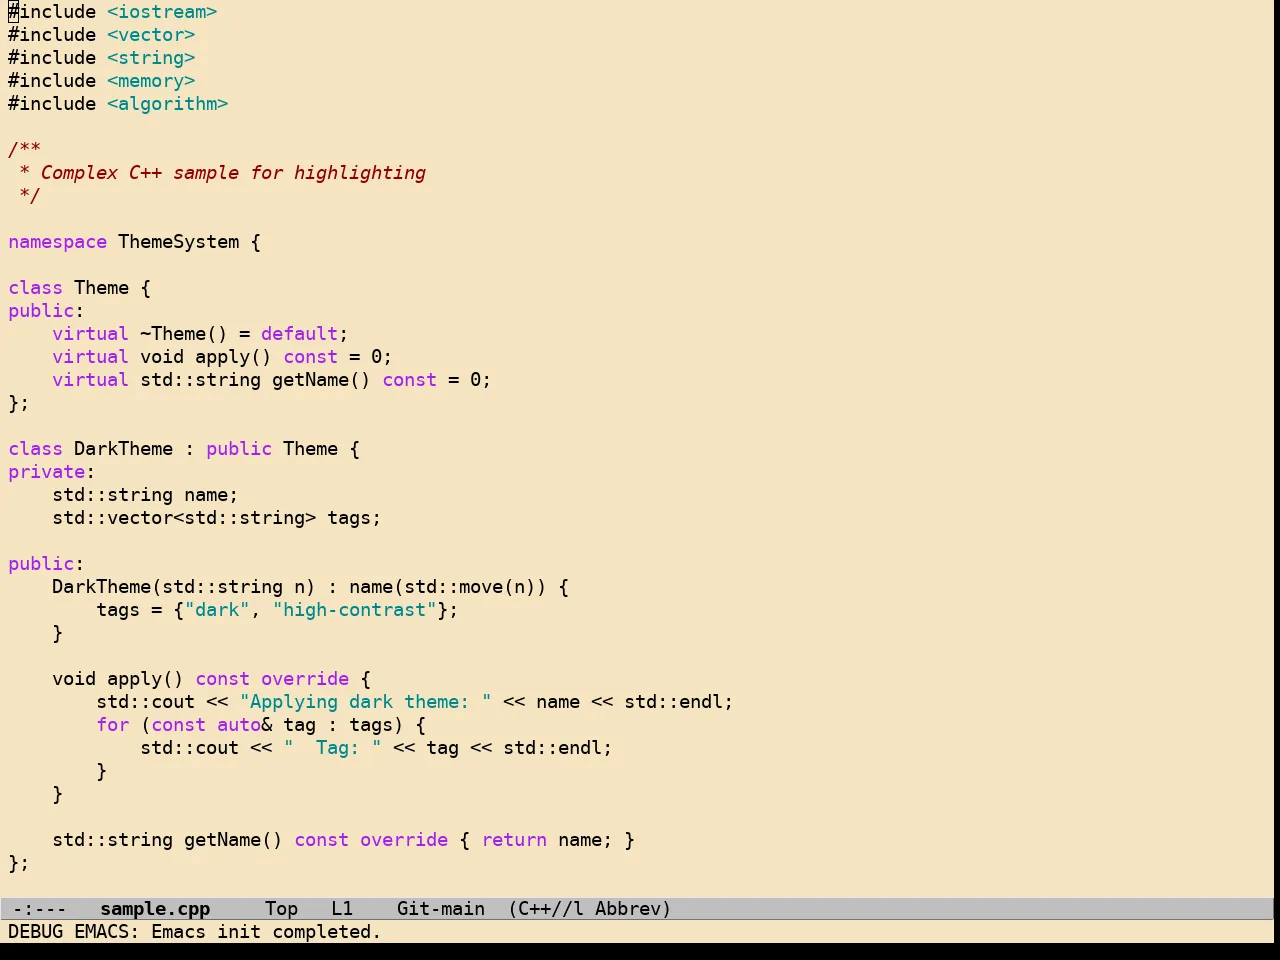Screen dimensions: 1280x960
Task: Click 'name(std::move(n))' initializer
Action: coord(448,587)
